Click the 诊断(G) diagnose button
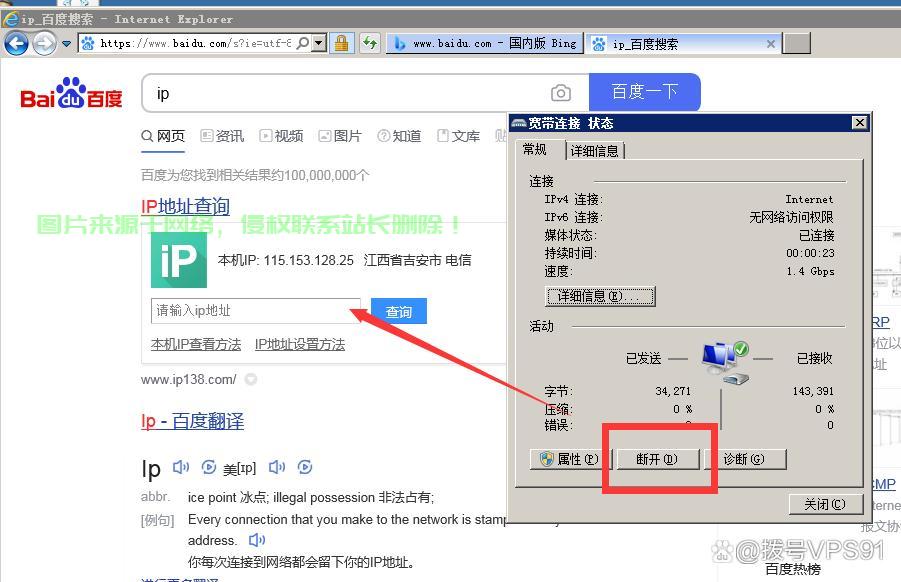 click(744, 459)
